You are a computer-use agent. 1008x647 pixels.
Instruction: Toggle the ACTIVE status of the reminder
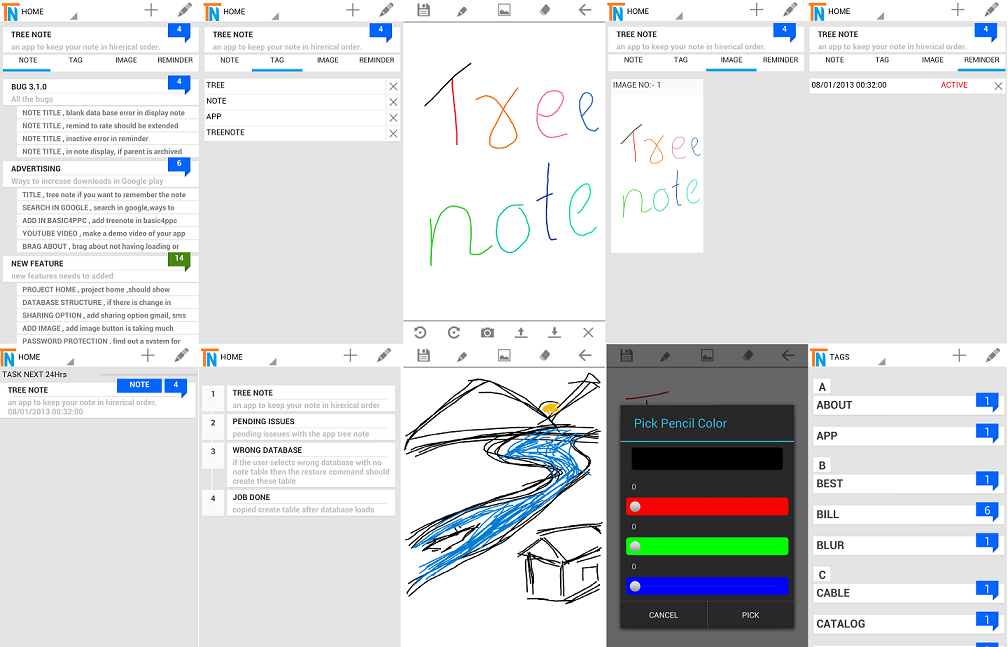click(x=954, y=85)
